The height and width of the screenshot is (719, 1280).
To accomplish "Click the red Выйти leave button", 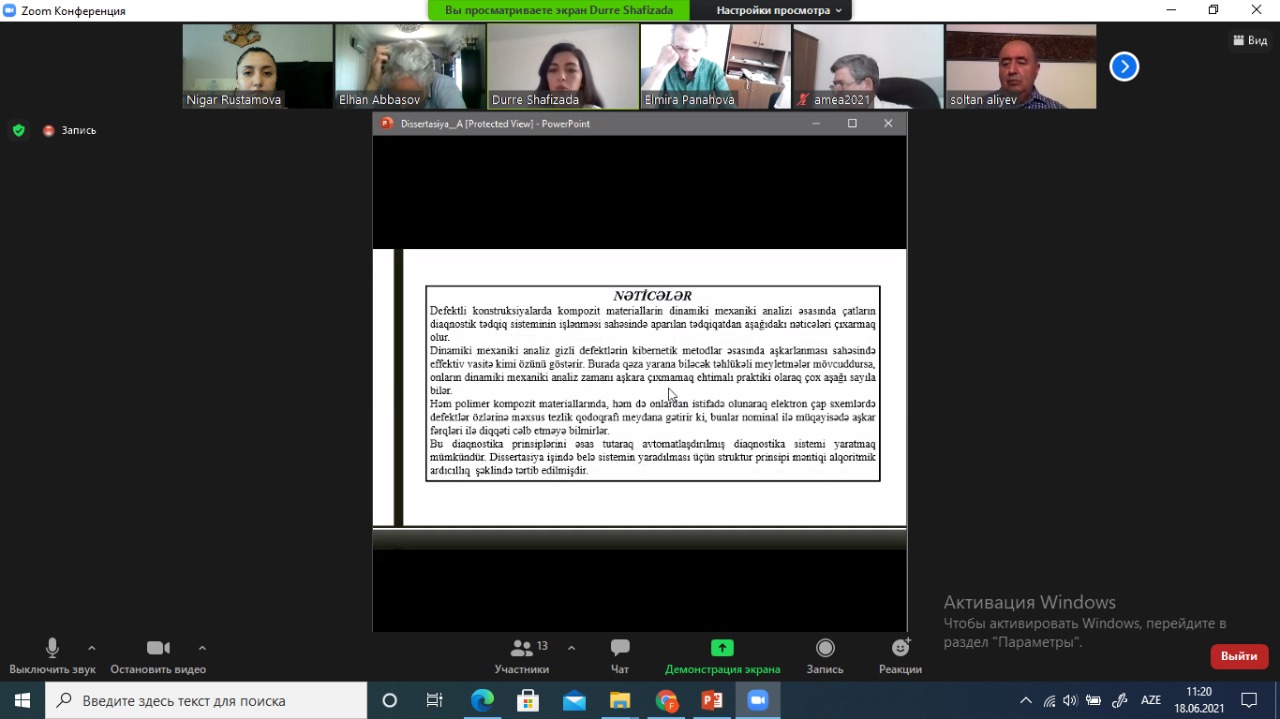I will point(1239,656).
